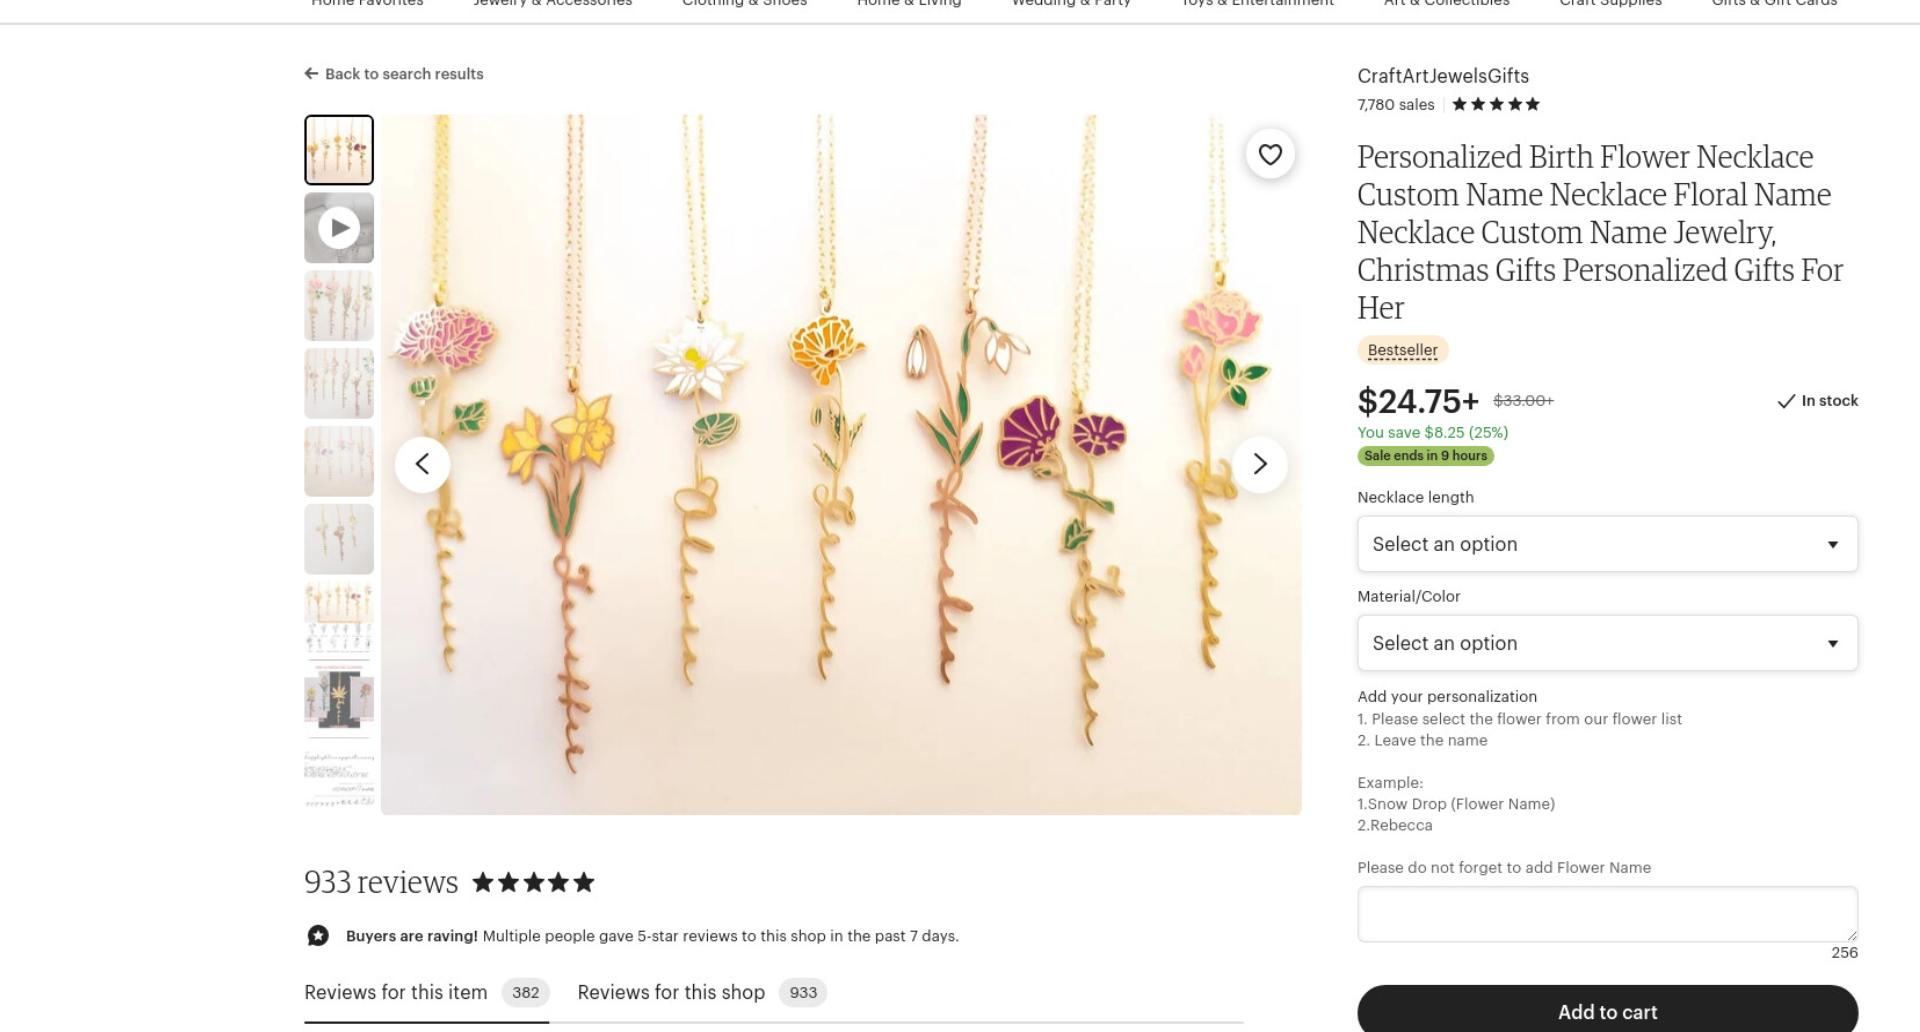Click the Buyers are raving badge icon

[318, 936]
